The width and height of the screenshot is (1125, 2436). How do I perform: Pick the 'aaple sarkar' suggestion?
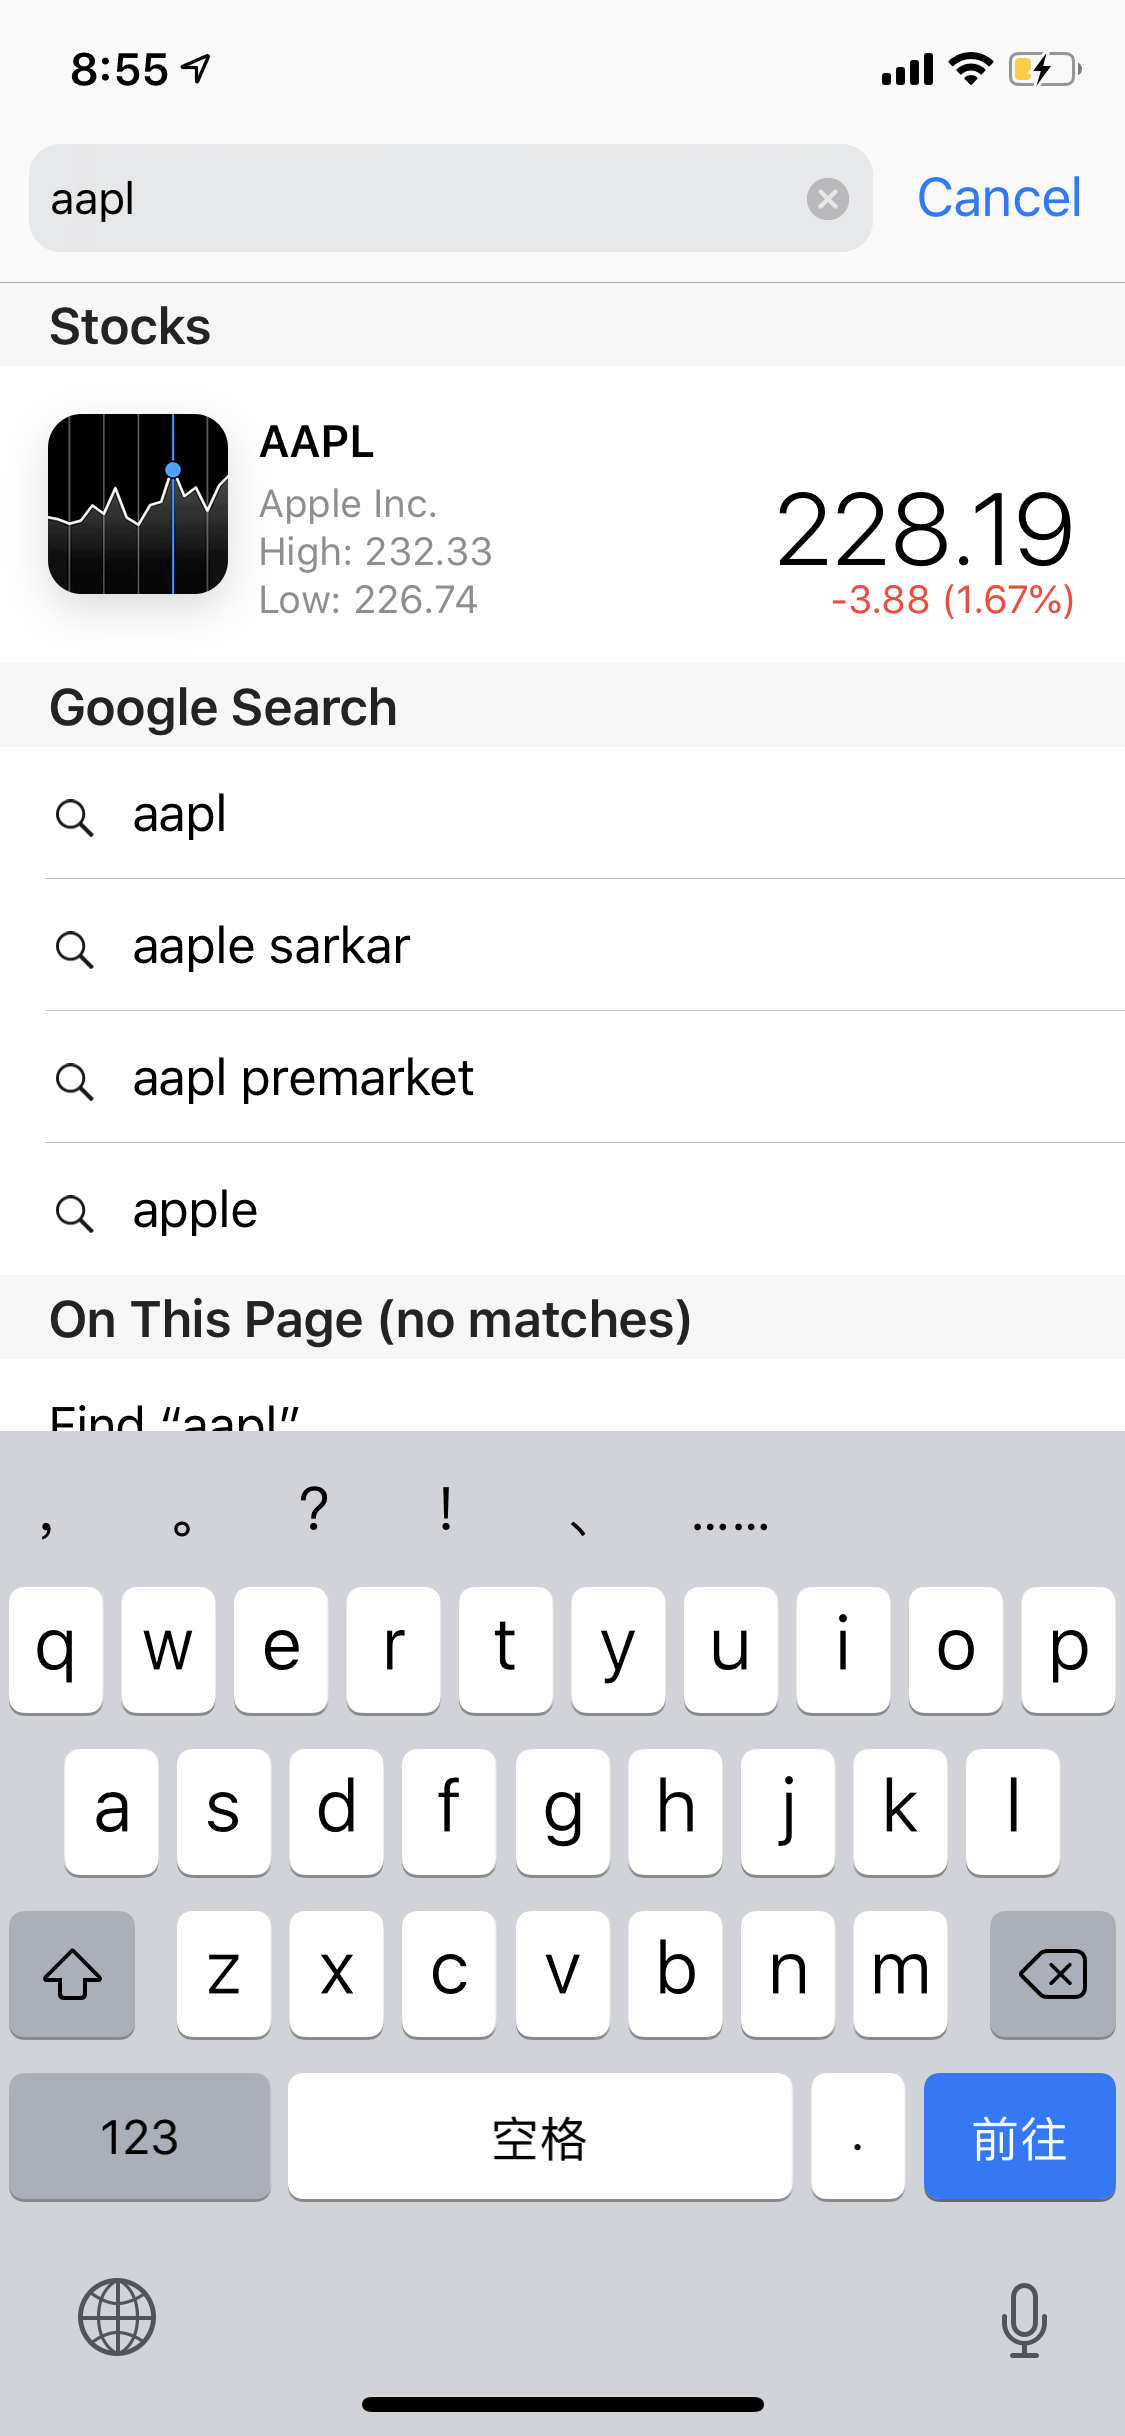(x=272, y=946)
